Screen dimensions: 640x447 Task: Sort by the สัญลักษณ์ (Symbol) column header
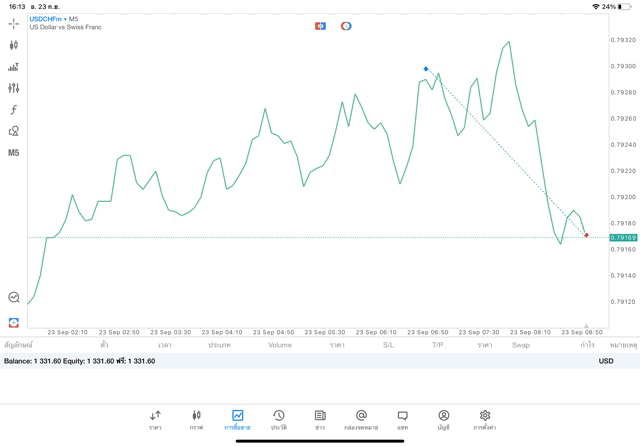[x=18, y=345]
